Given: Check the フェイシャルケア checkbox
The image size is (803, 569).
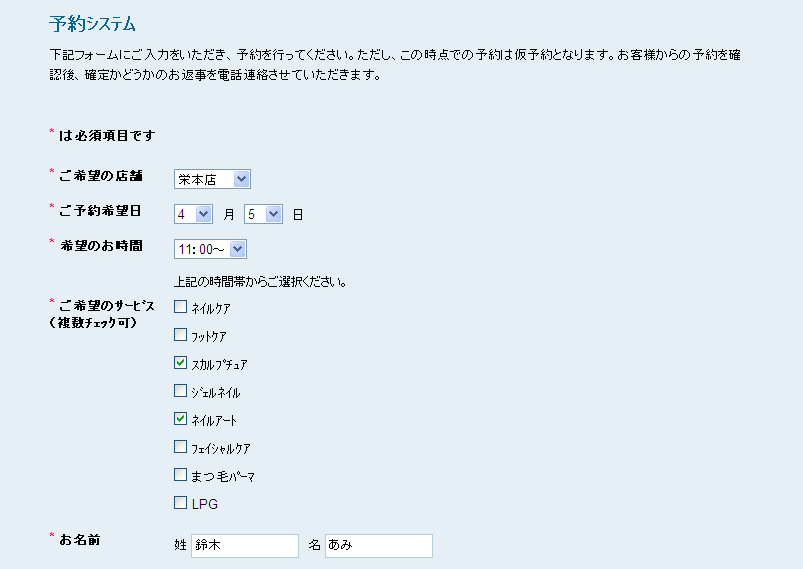Looking at the screenshot, I should pos(180,447).
